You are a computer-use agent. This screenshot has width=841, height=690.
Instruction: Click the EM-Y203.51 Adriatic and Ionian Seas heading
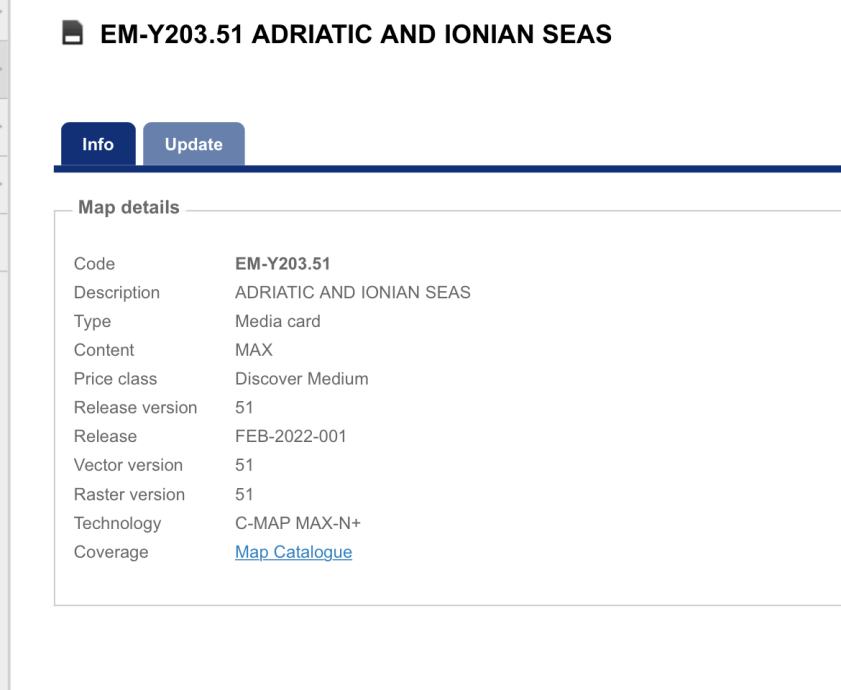tap(356, 36)
